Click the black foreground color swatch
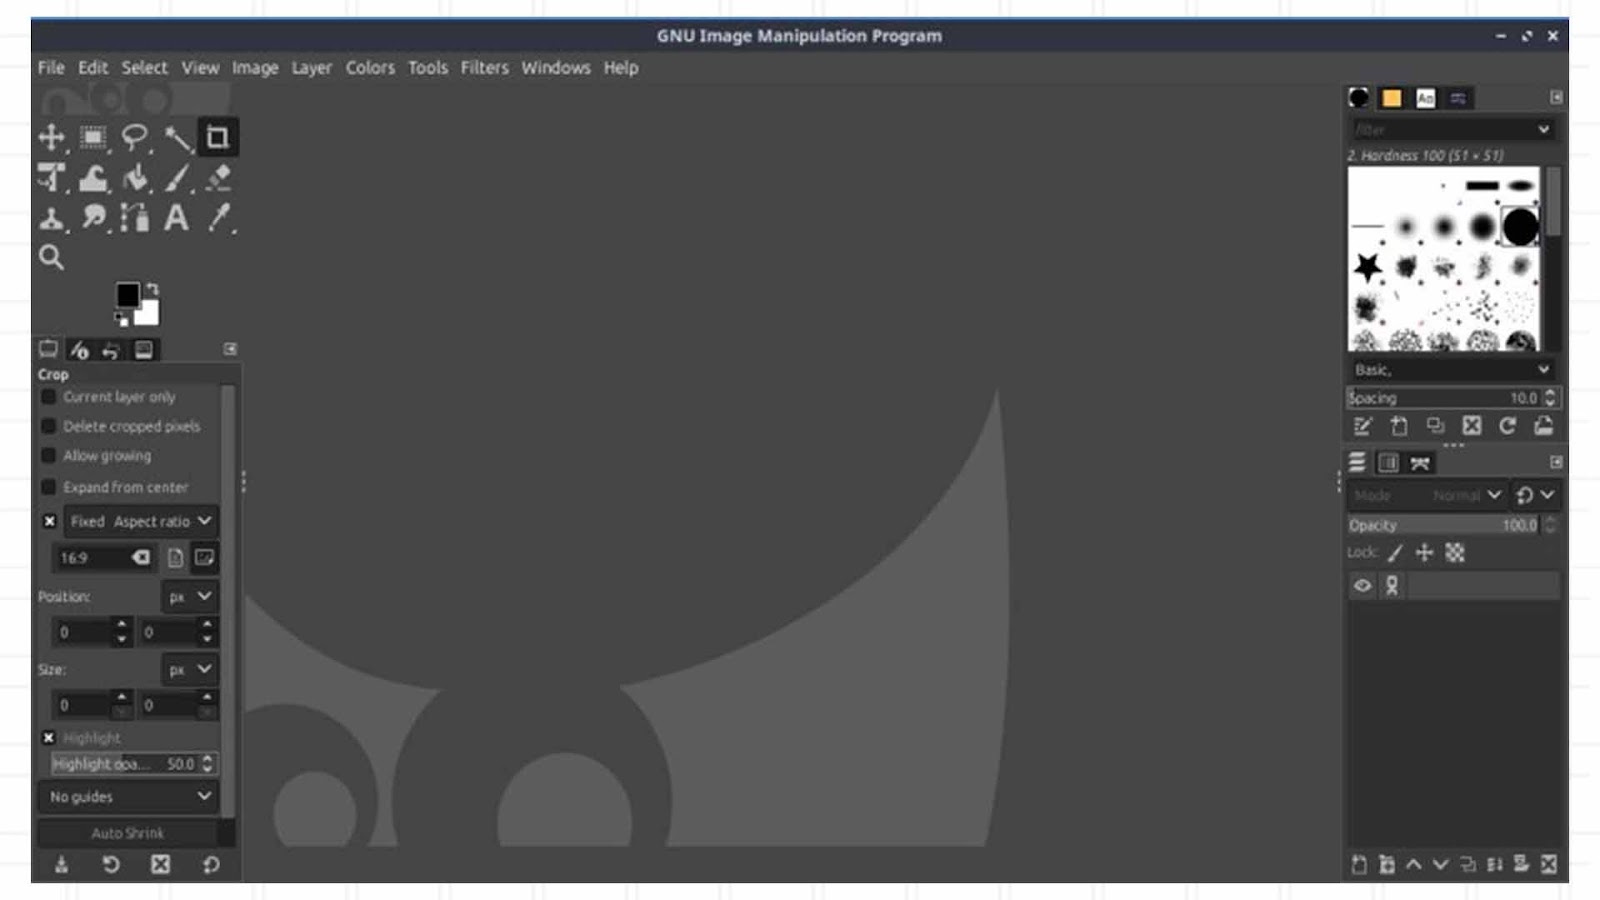Screen dimensions: 1600x900 pos(127,295)
